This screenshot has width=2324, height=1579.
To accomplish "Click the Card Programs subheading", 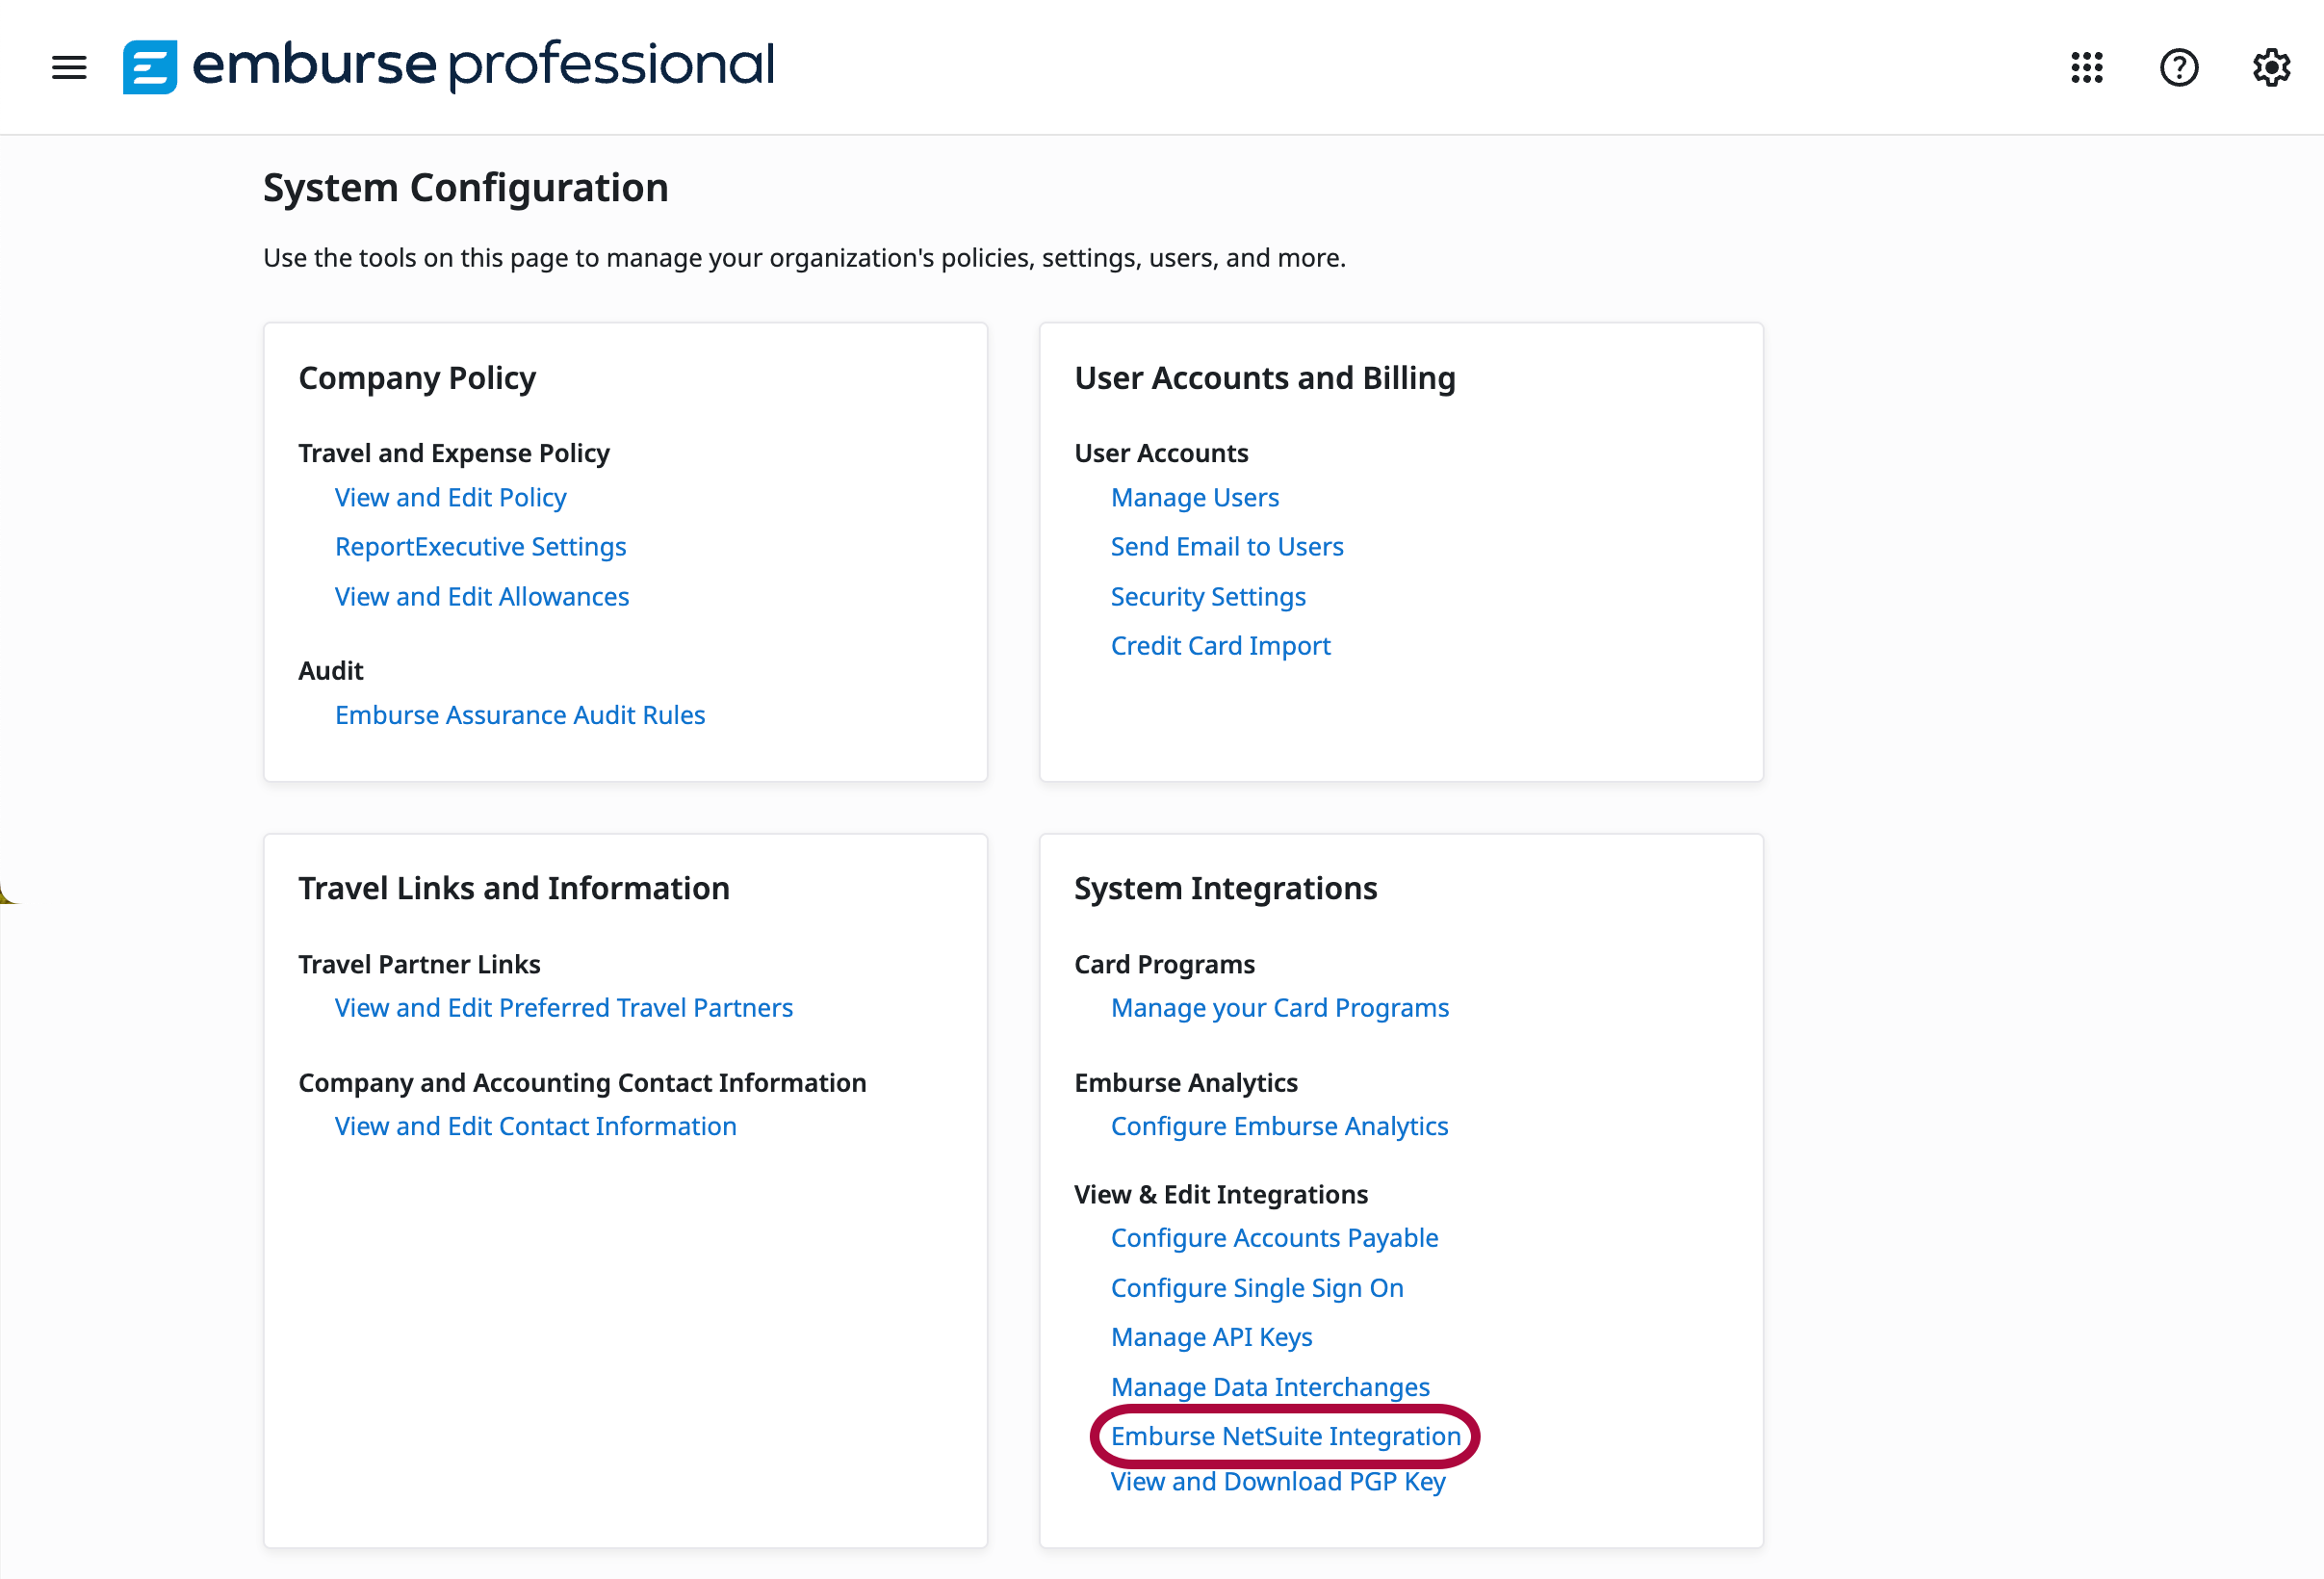I will (1164, 963).
